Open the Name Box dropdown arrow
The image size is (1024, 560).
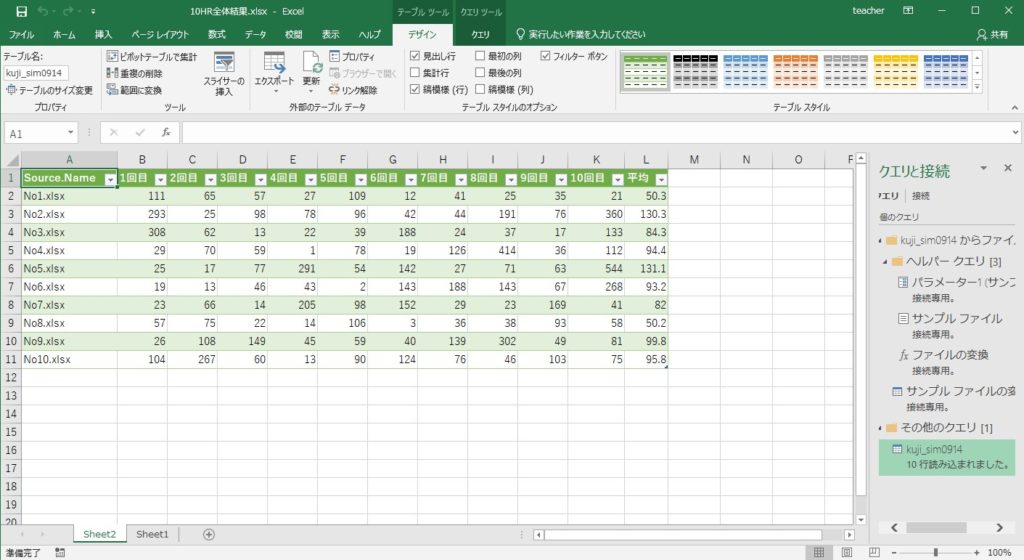(x=71, y=132)
